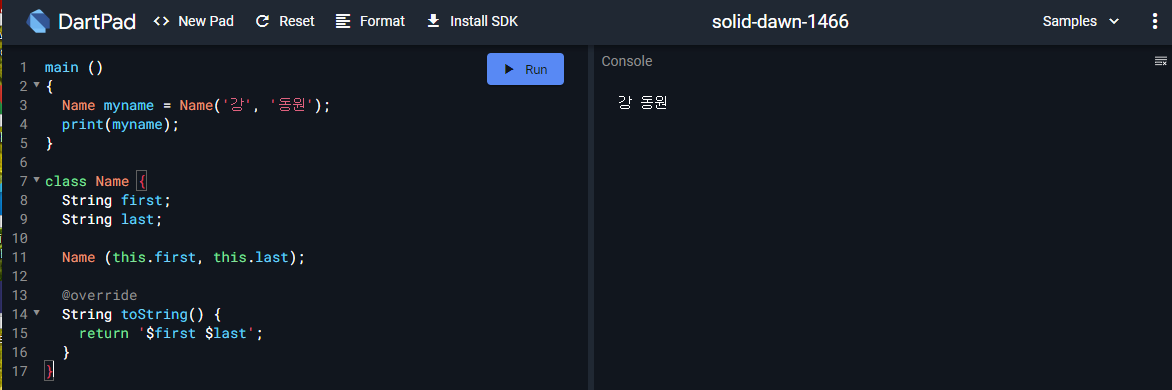Click the closing brace on line 17
This screenshot has width=1172, height=390.
click(x=49, y=371)
